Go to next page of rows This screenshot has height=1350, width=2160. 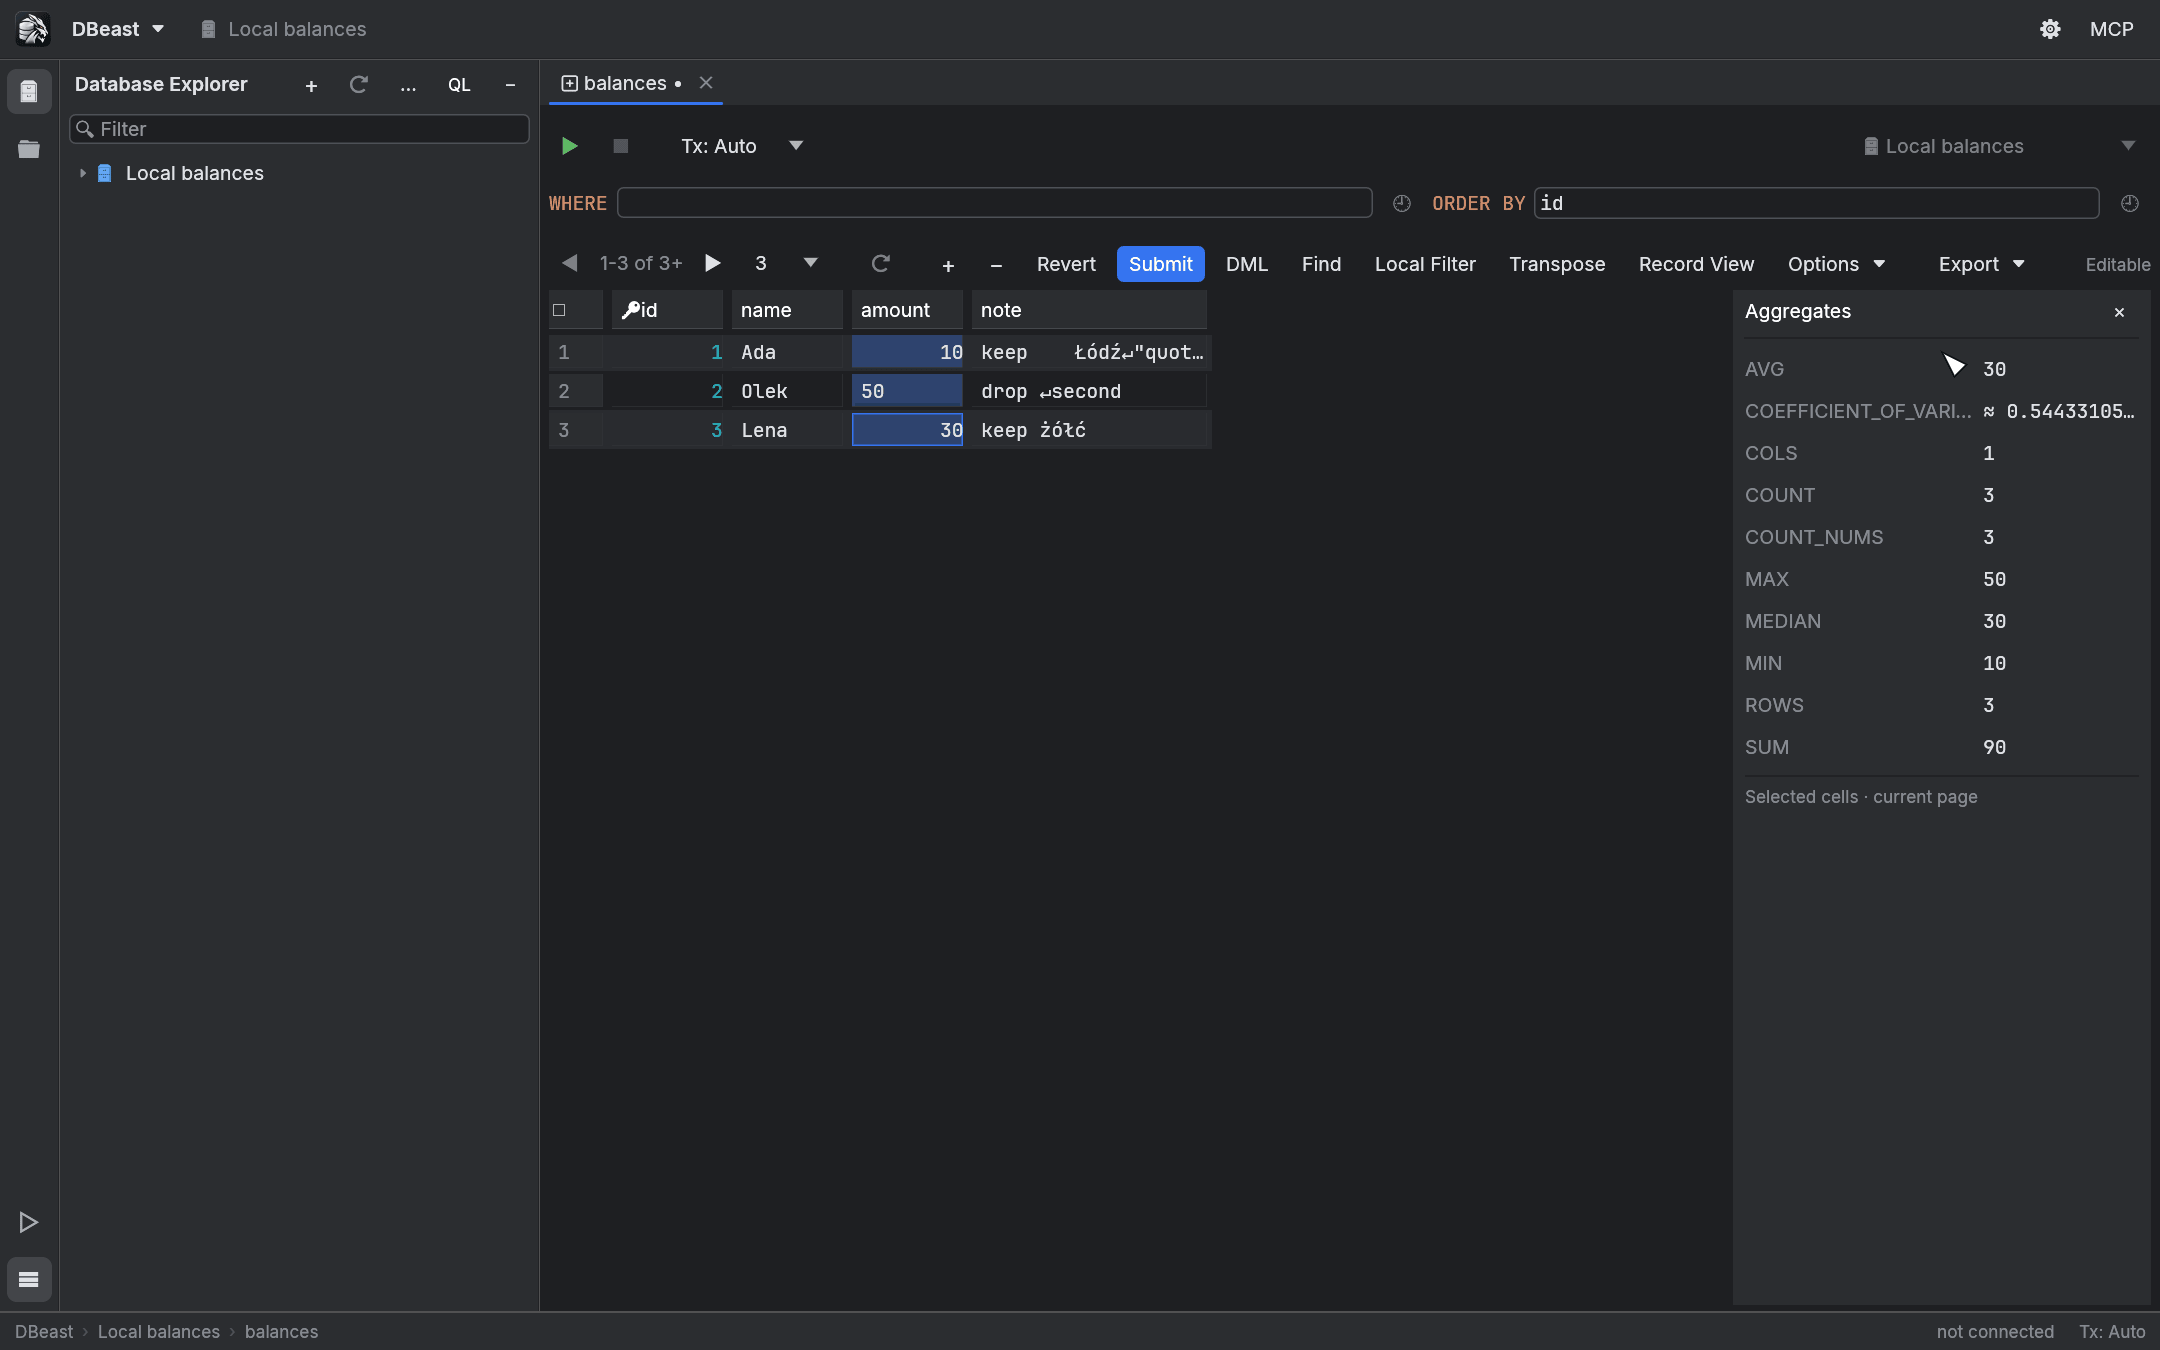pos(713,263)
